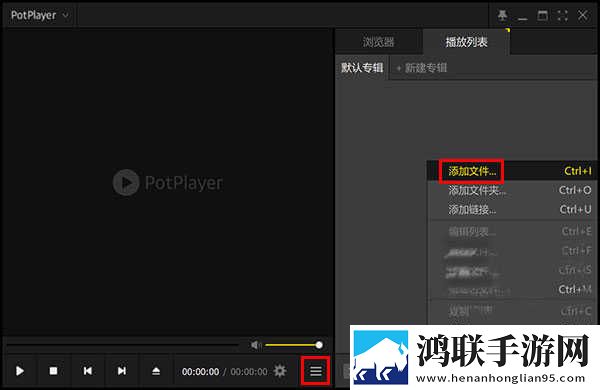Maximize the PotPlayer window
Viewport: 600px width, 390px height.
tap(543, 15)
